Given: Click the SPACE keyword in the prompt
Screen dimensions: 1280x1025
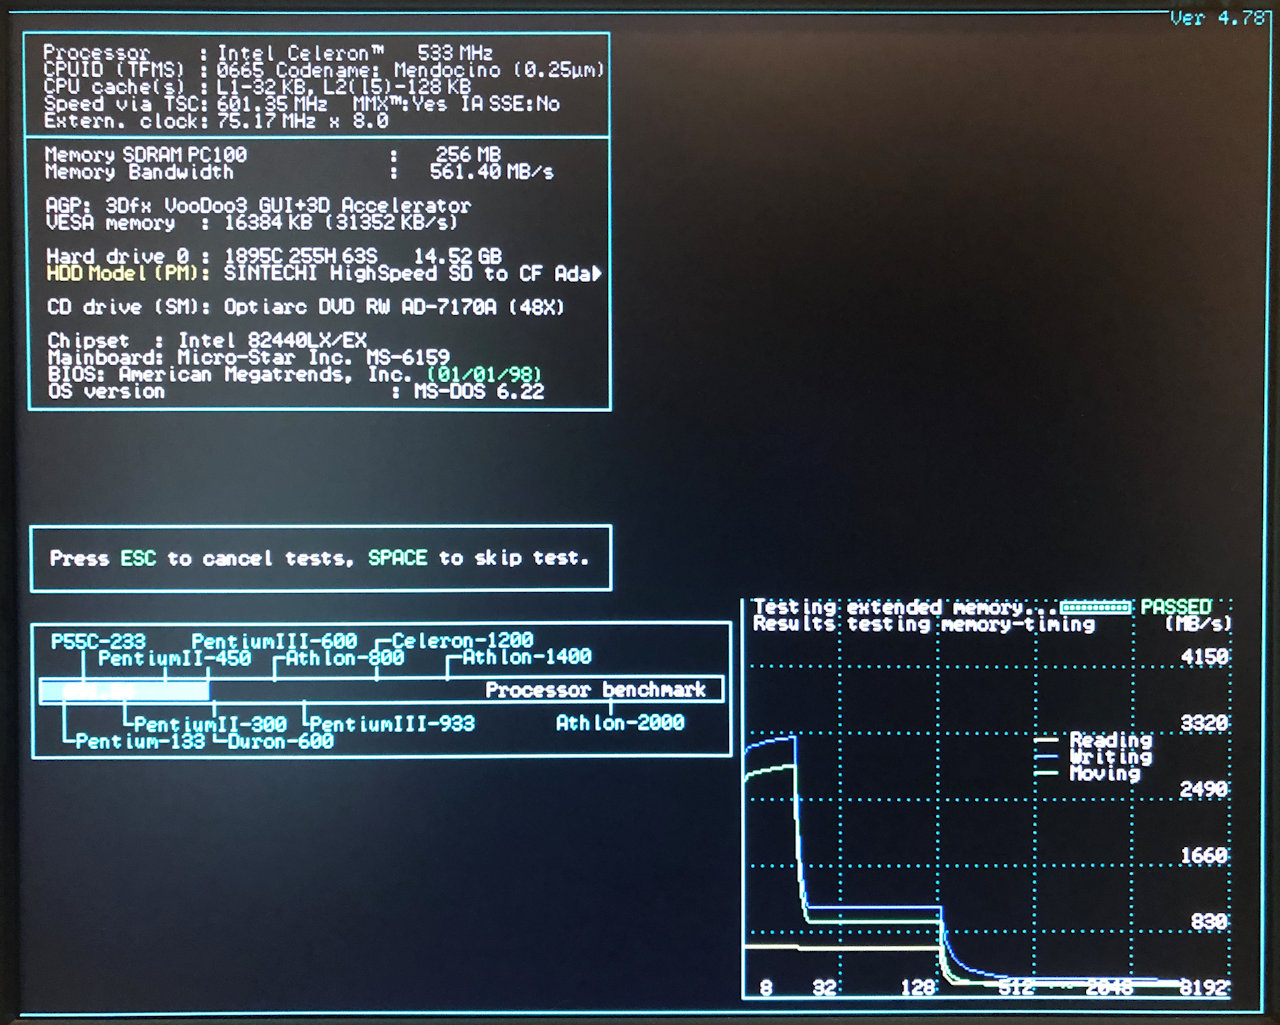Looking at the screenshot, I should (397, 558).
